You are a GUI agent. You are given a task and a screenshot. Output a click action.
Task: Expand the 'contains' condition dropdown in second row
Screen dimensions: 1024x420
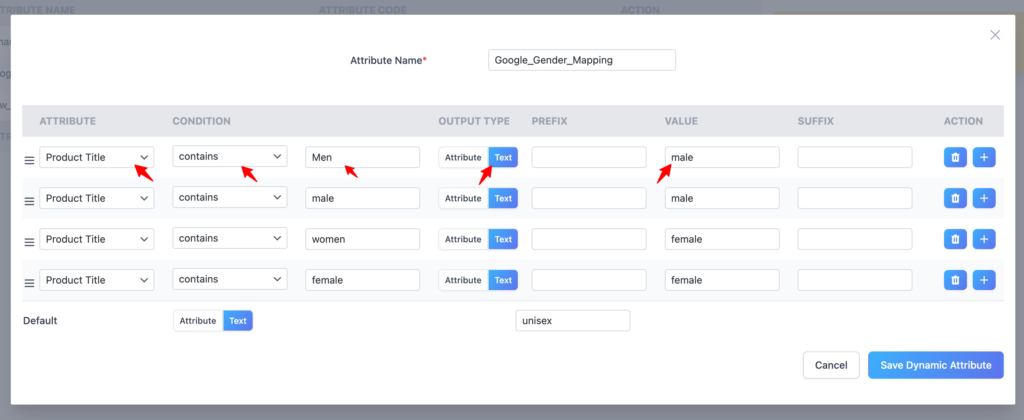pyautogui.click(x=230, y=198)
